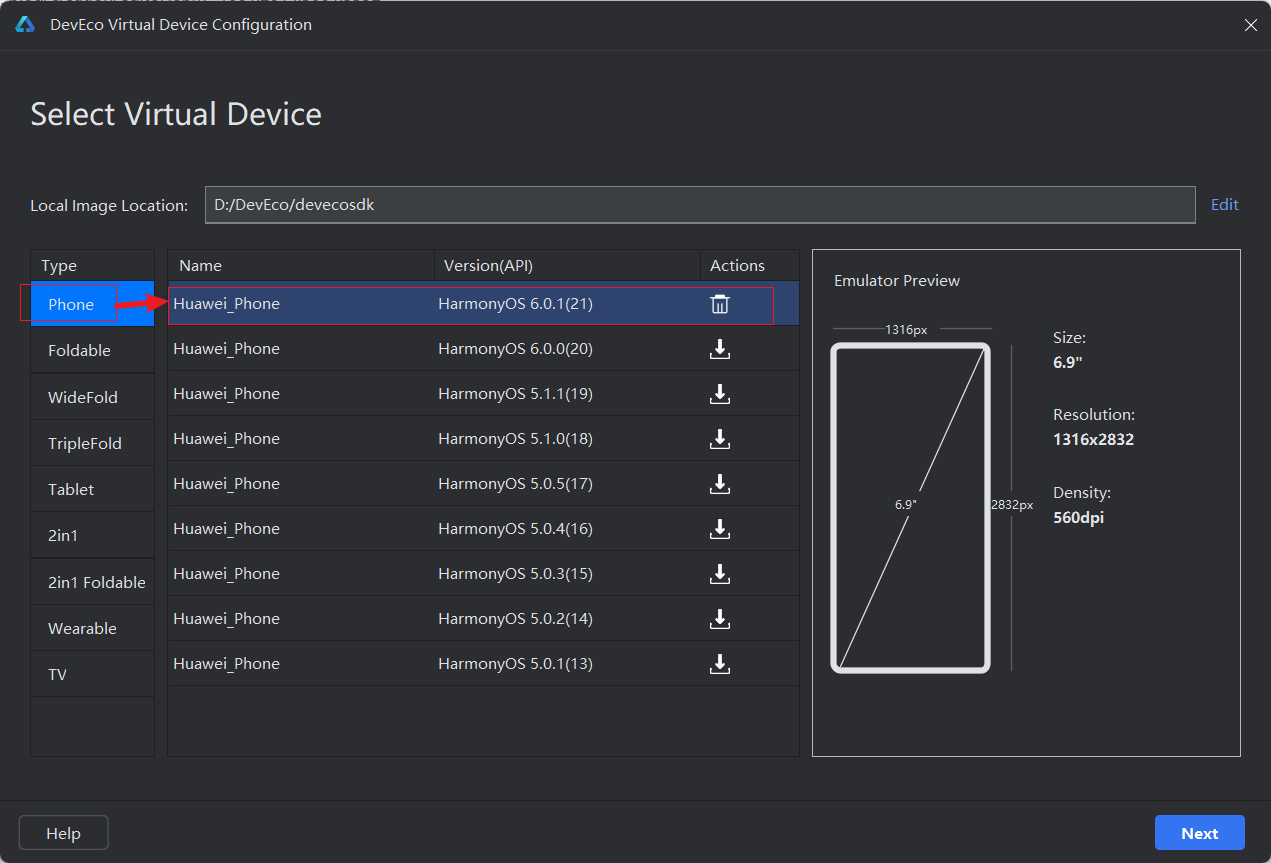
Task: Select the 2in1 Foldable device type
Action: point(92,582)
